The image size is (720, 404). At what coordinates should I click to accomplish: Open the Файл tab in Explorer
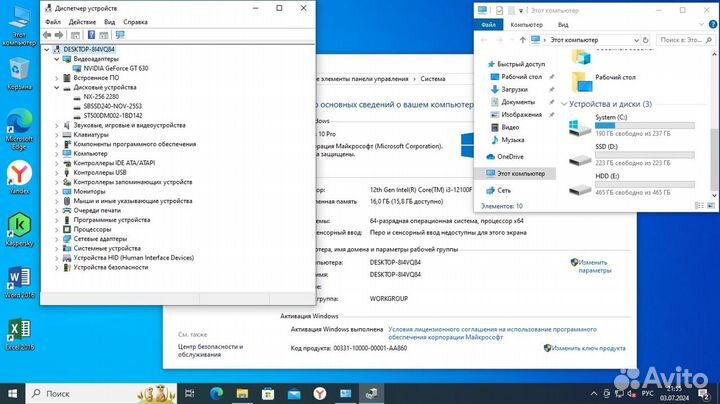(488, 24)
